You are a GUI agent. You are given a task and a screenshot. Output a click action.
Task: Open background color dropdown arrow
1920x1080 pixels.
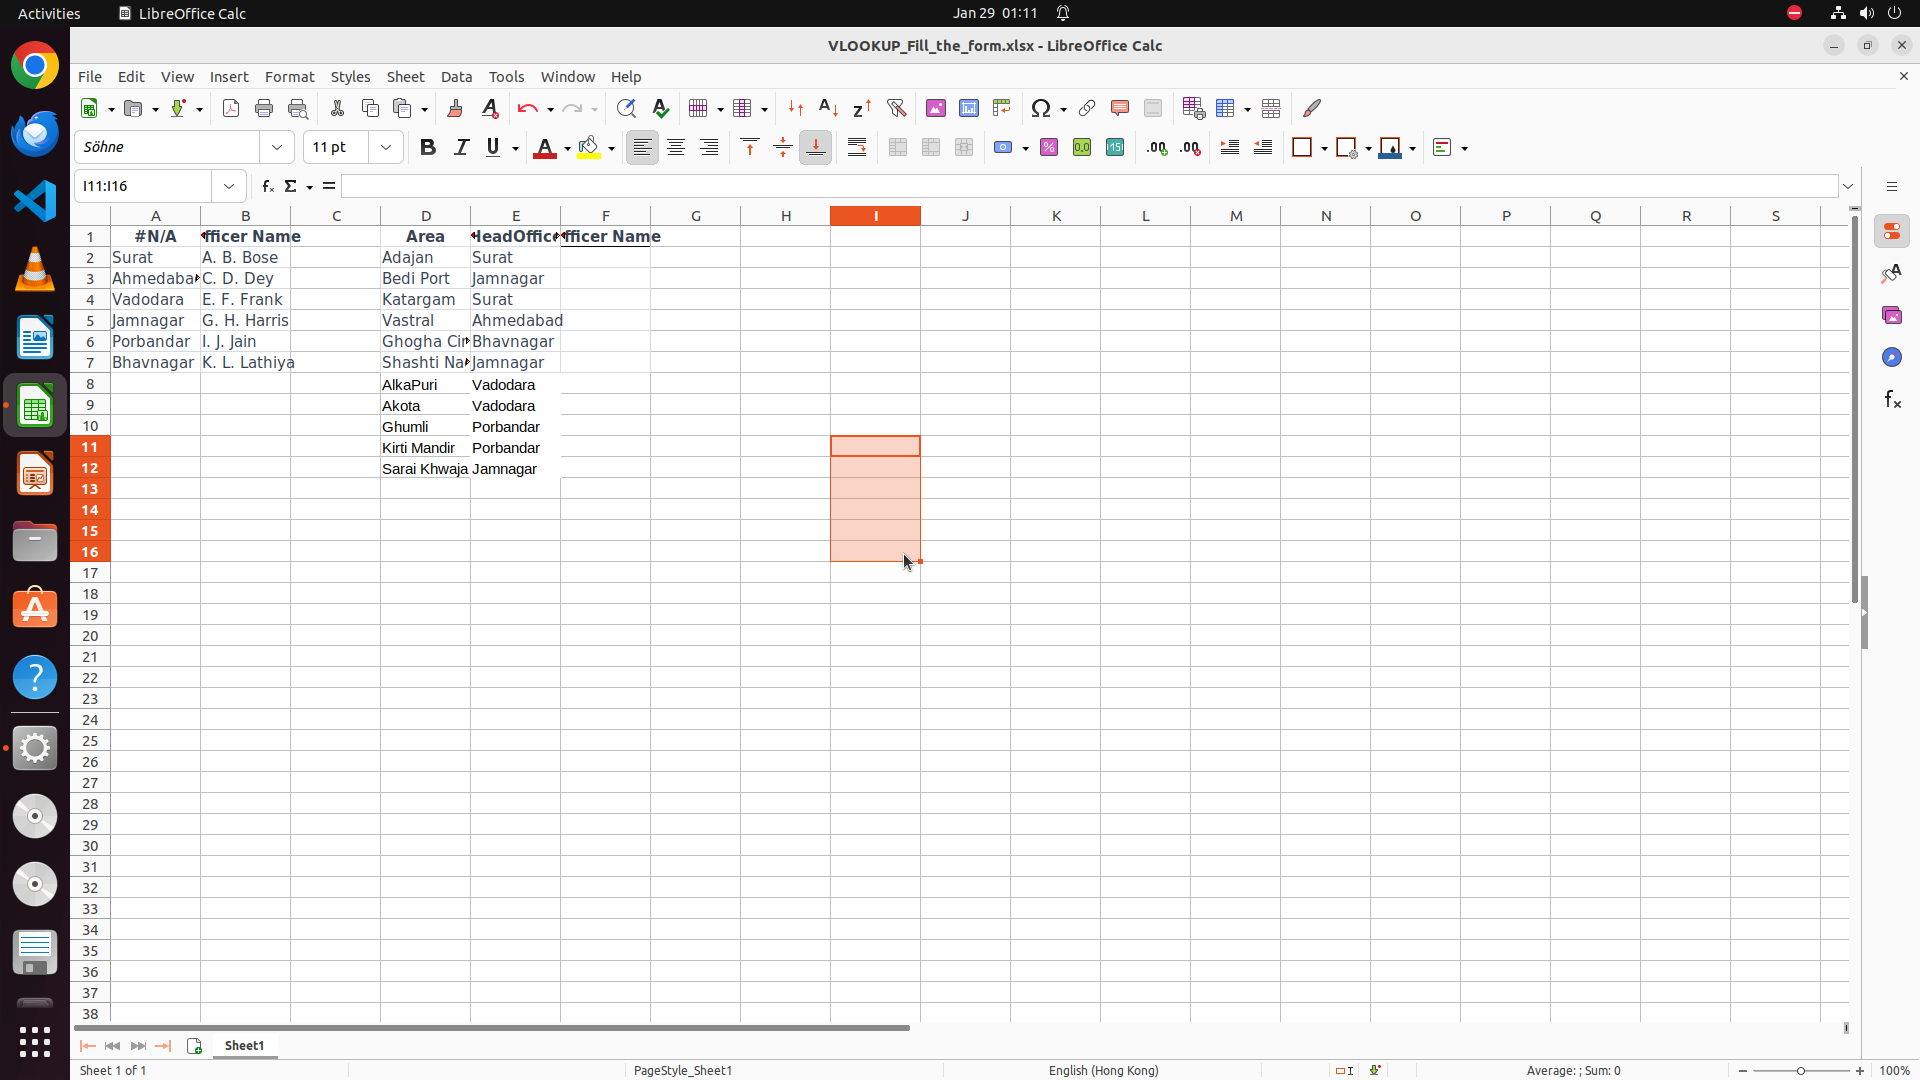pos(611,148)
